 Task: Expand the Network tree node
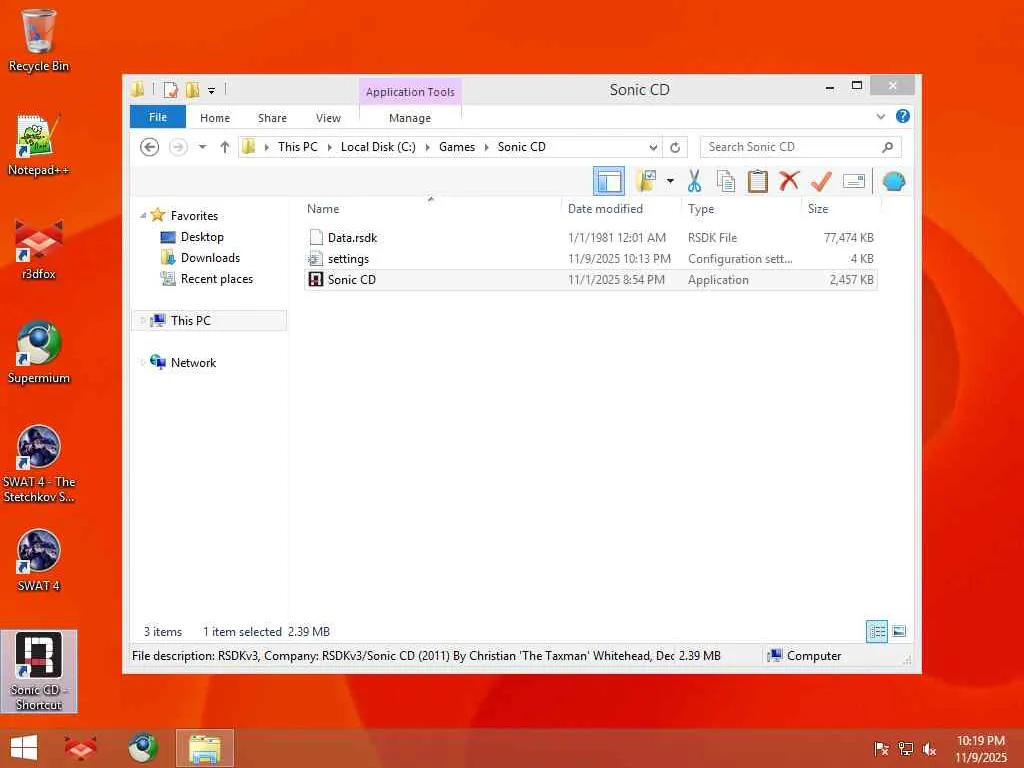coord(143,362)
